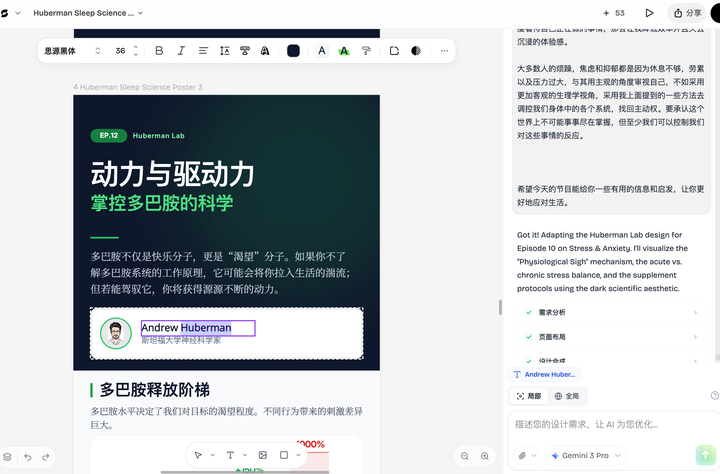Image resolution: width=720 pixels, height=474 pixels.
Task: Expand the 页面布局 step row
Action: click(611, 337)
